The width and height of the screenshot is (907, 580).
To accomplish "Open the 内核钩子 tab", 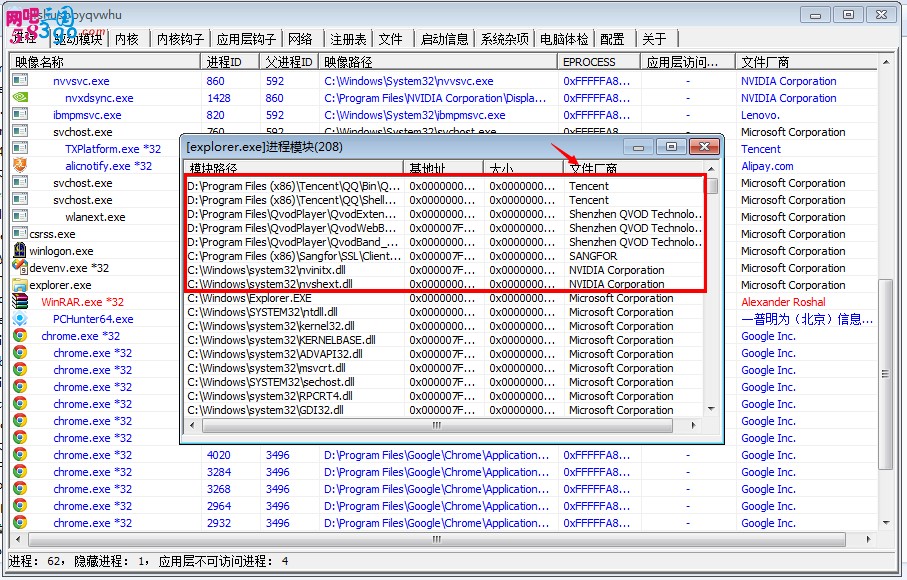I will click(x=180, y=39).
